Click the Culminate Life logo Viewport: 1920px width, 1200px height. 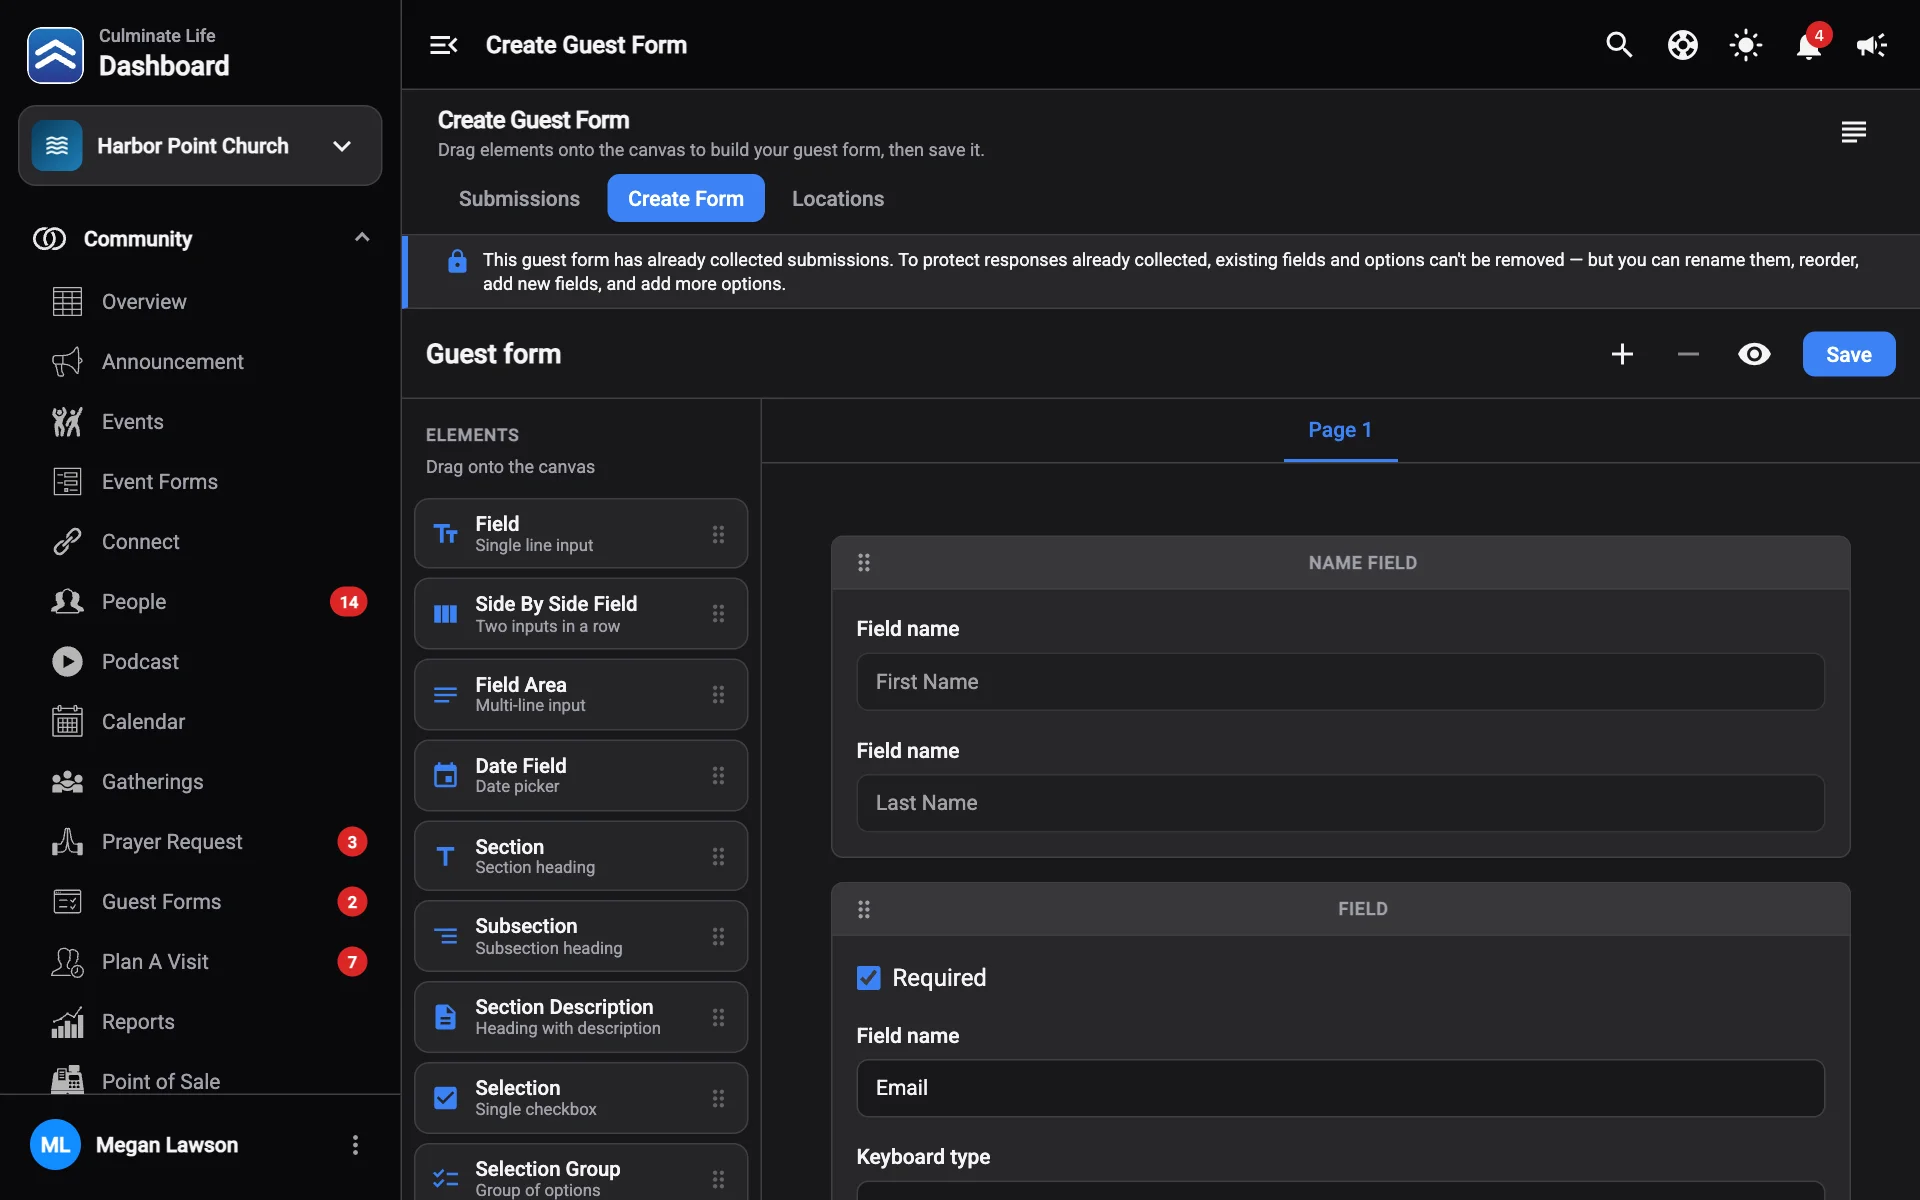[x=55, y=55]
